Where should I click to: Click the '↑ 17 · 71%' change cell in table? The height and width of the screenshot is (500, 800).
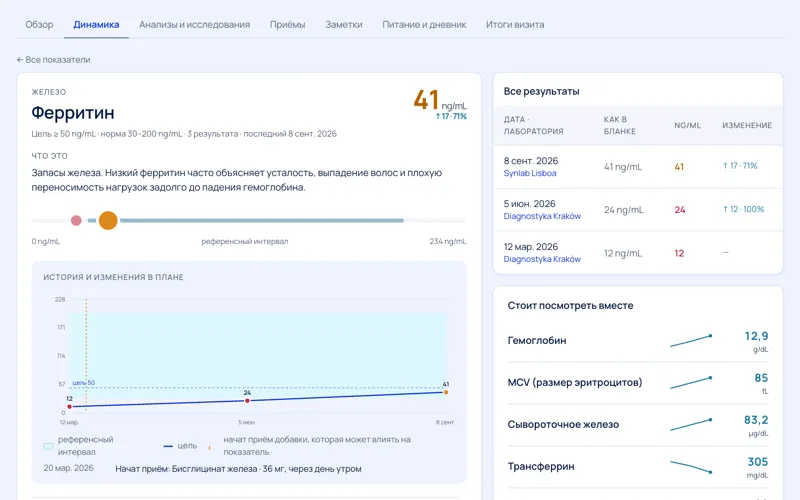pos(740,166)
